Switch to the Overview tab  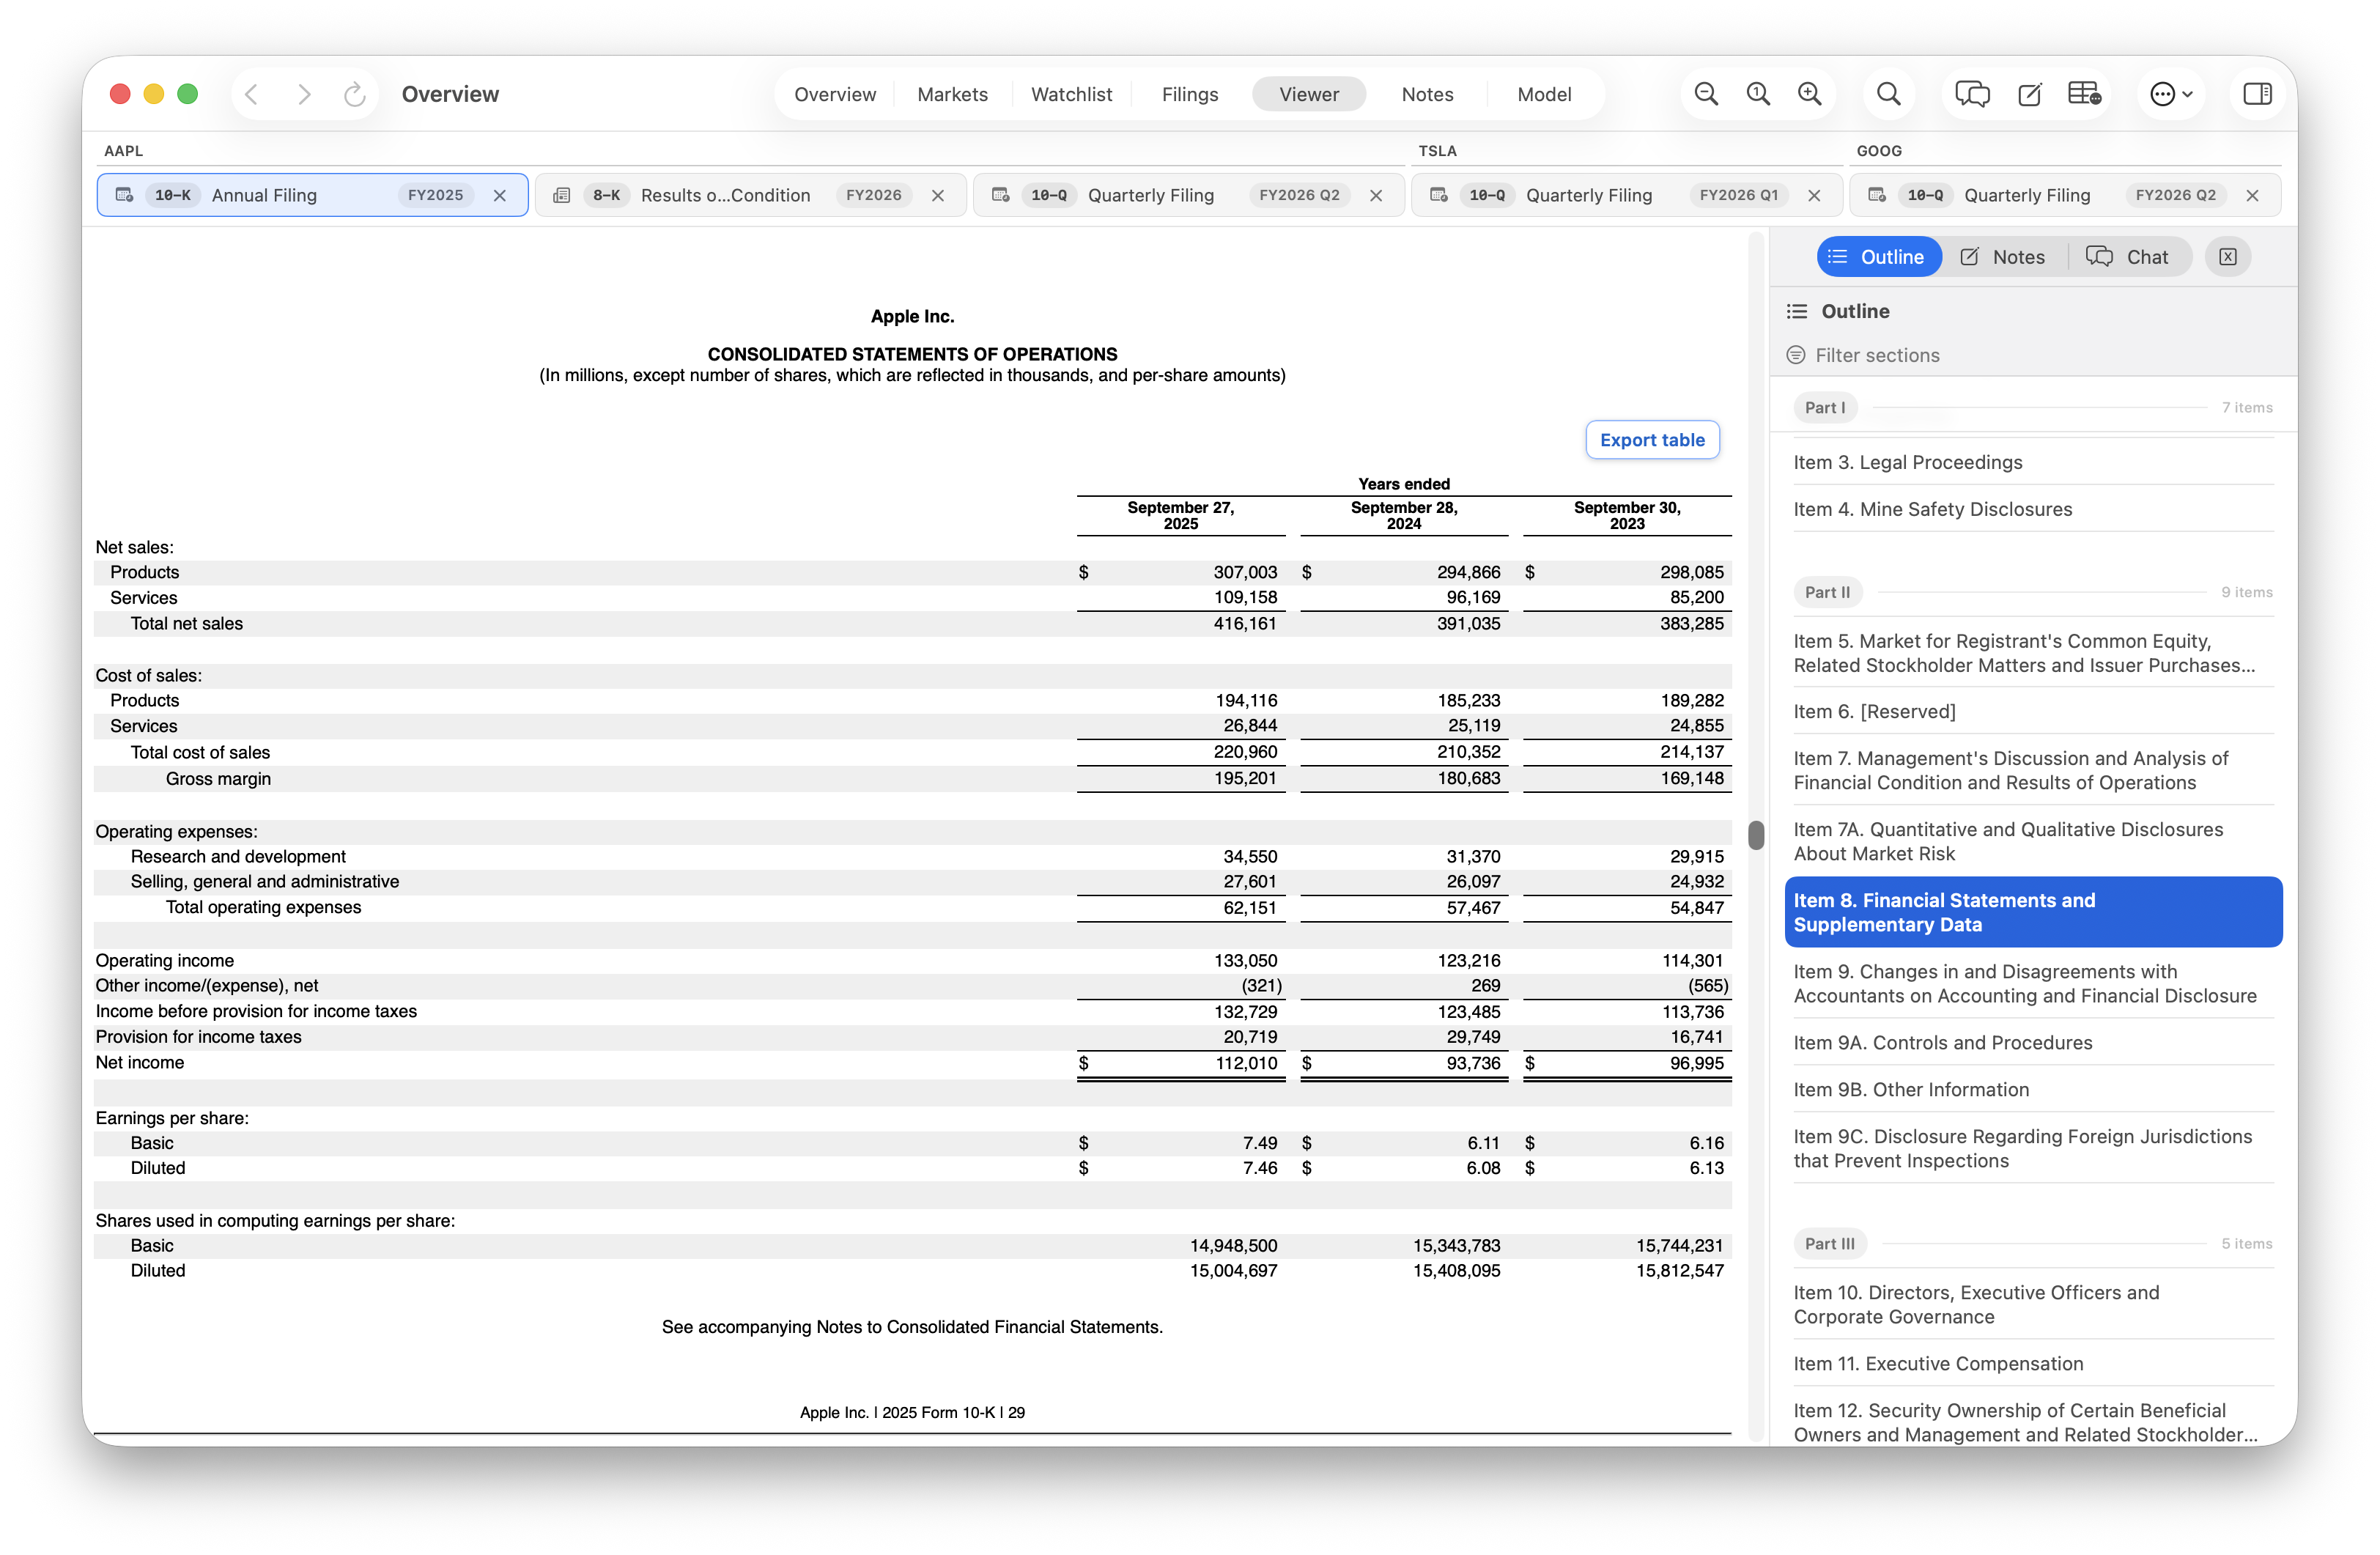tap(835, 94)
